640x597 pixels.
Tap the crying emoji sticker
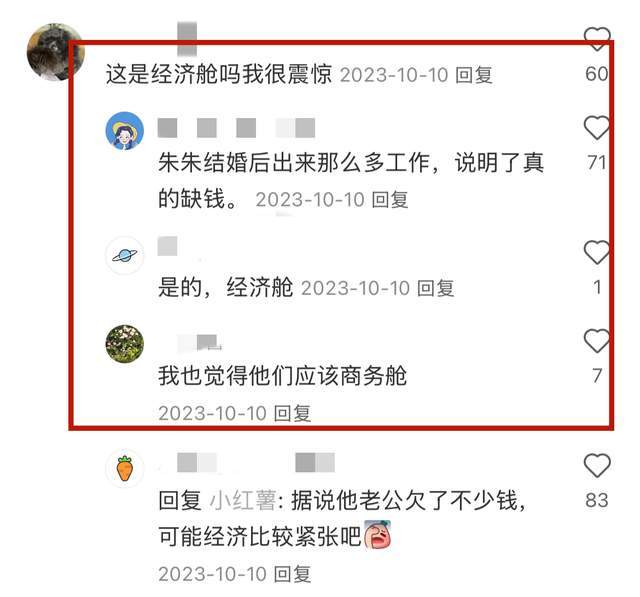[378, 535]
